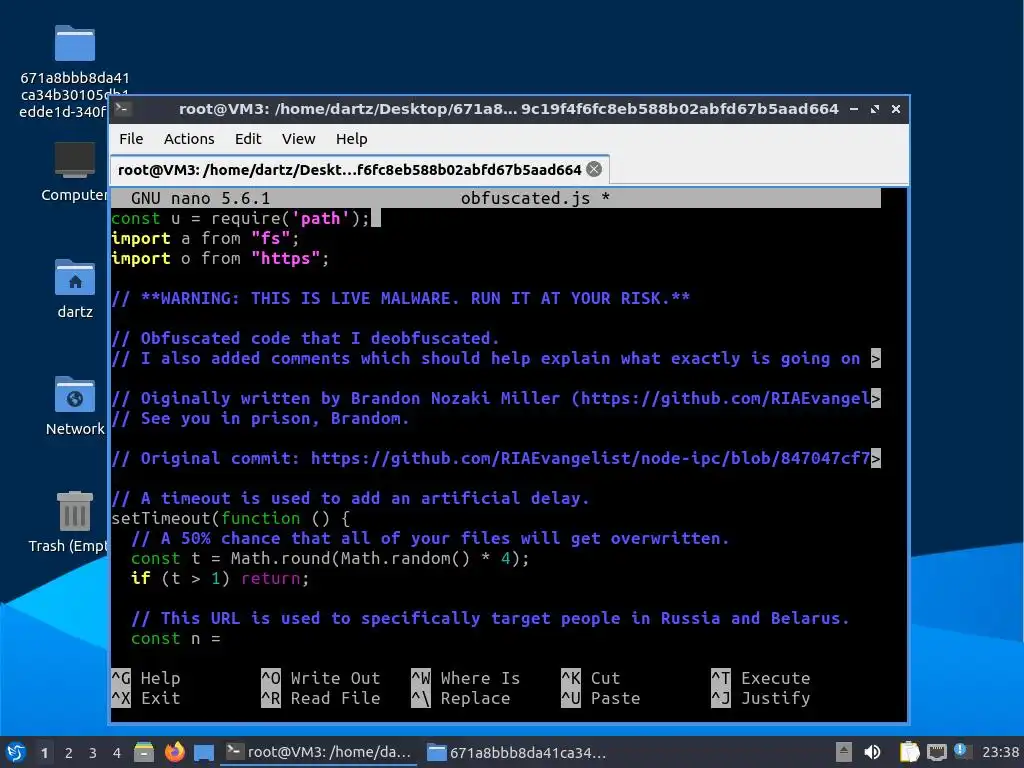Switch to workspace 4
Viewport: 1024px width, 768px height.
click(x=117, y=753)
